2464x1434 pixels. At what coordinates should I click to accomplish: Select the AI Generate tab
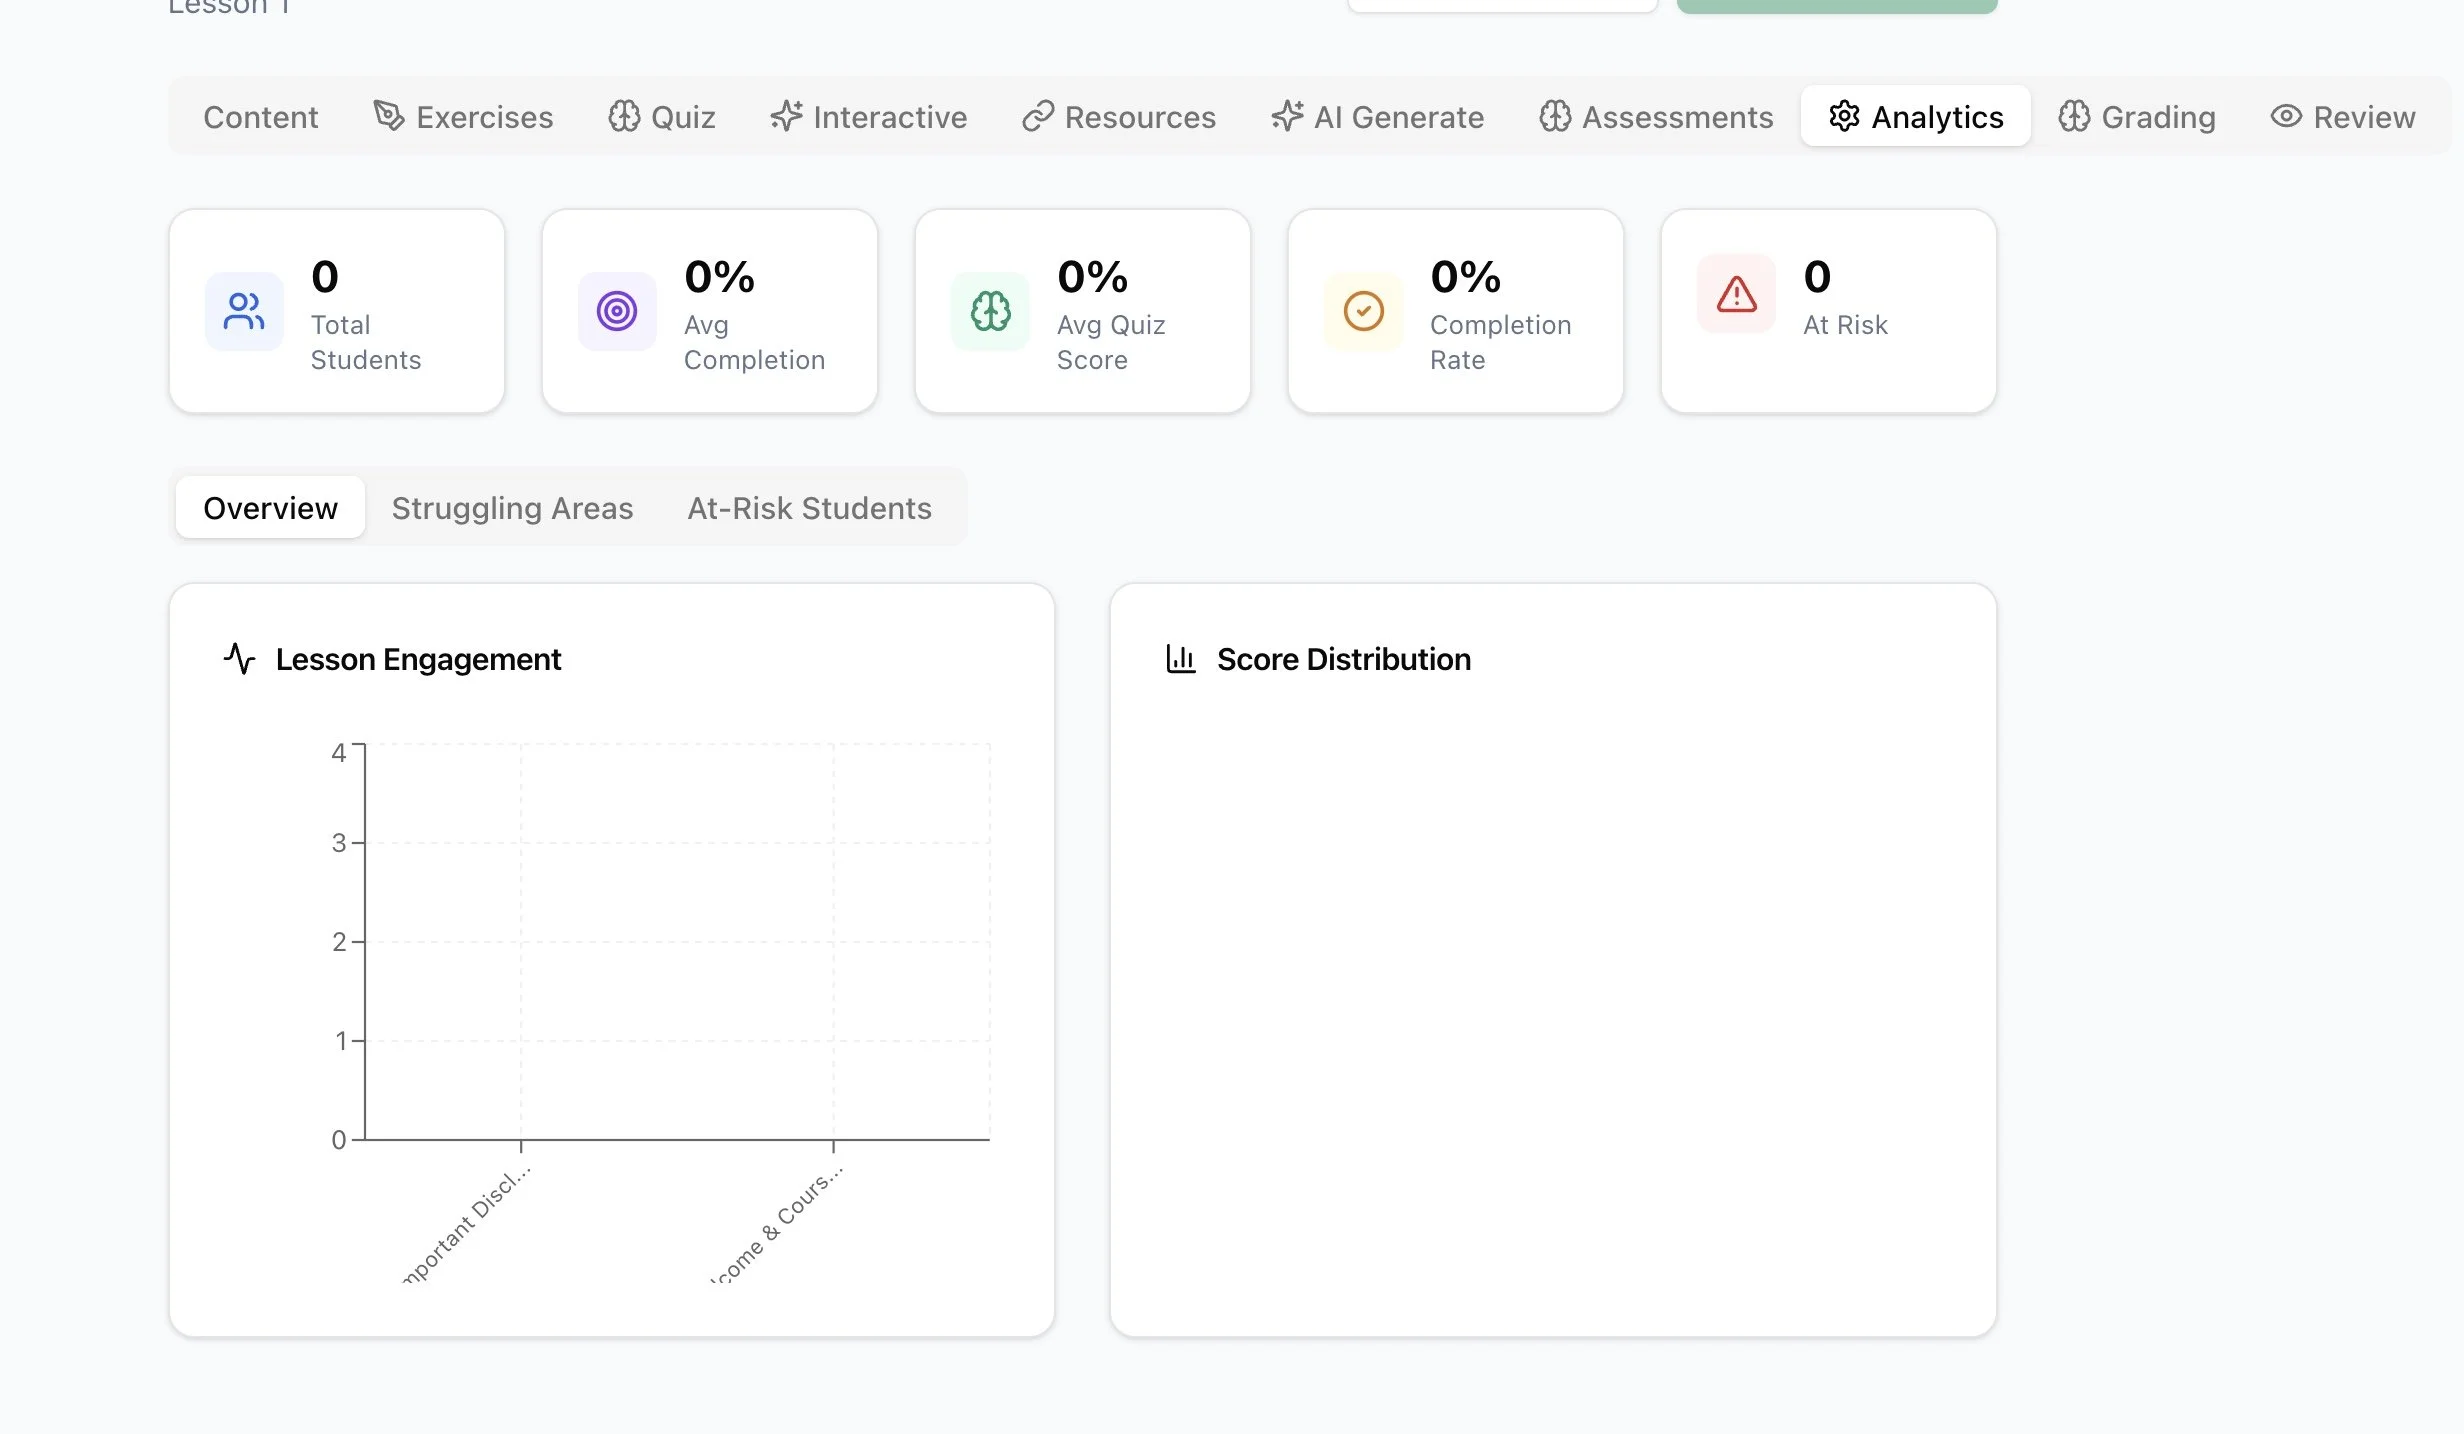1377,117
